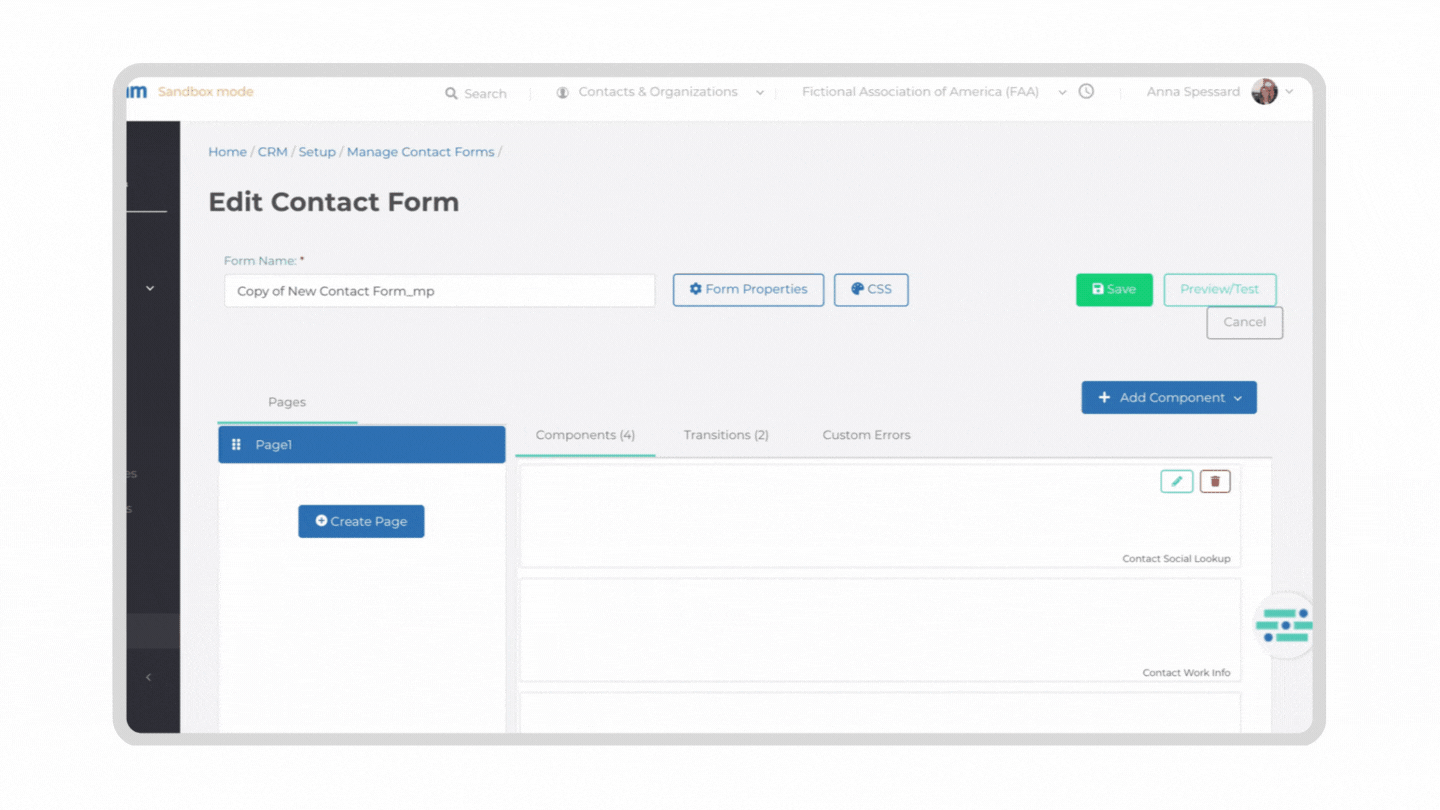
Task: Go to Home breadcrumb link
Action: [x=227, y=152]
